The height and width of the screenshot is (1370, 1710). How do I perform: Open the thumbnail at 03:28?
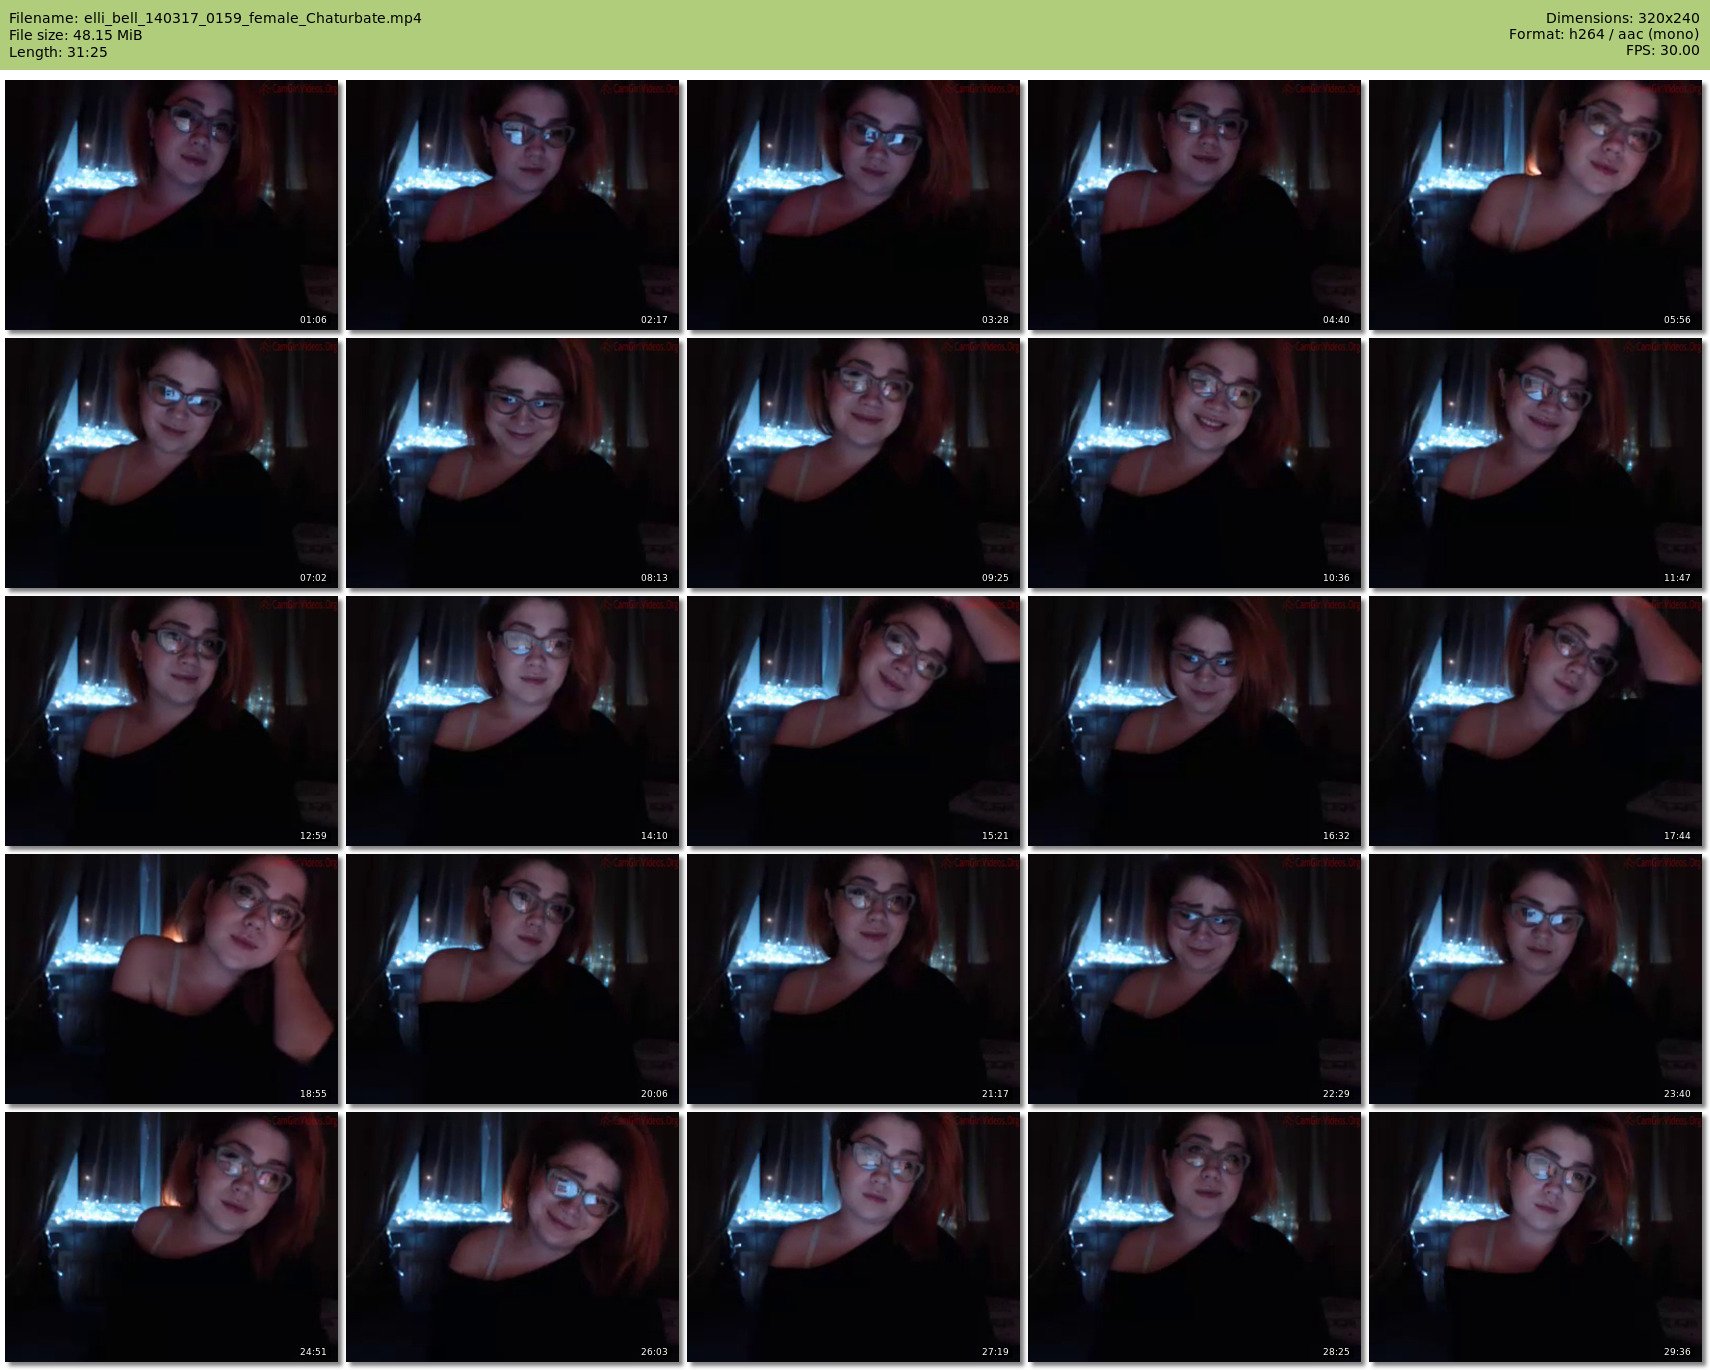coord(854,205)
